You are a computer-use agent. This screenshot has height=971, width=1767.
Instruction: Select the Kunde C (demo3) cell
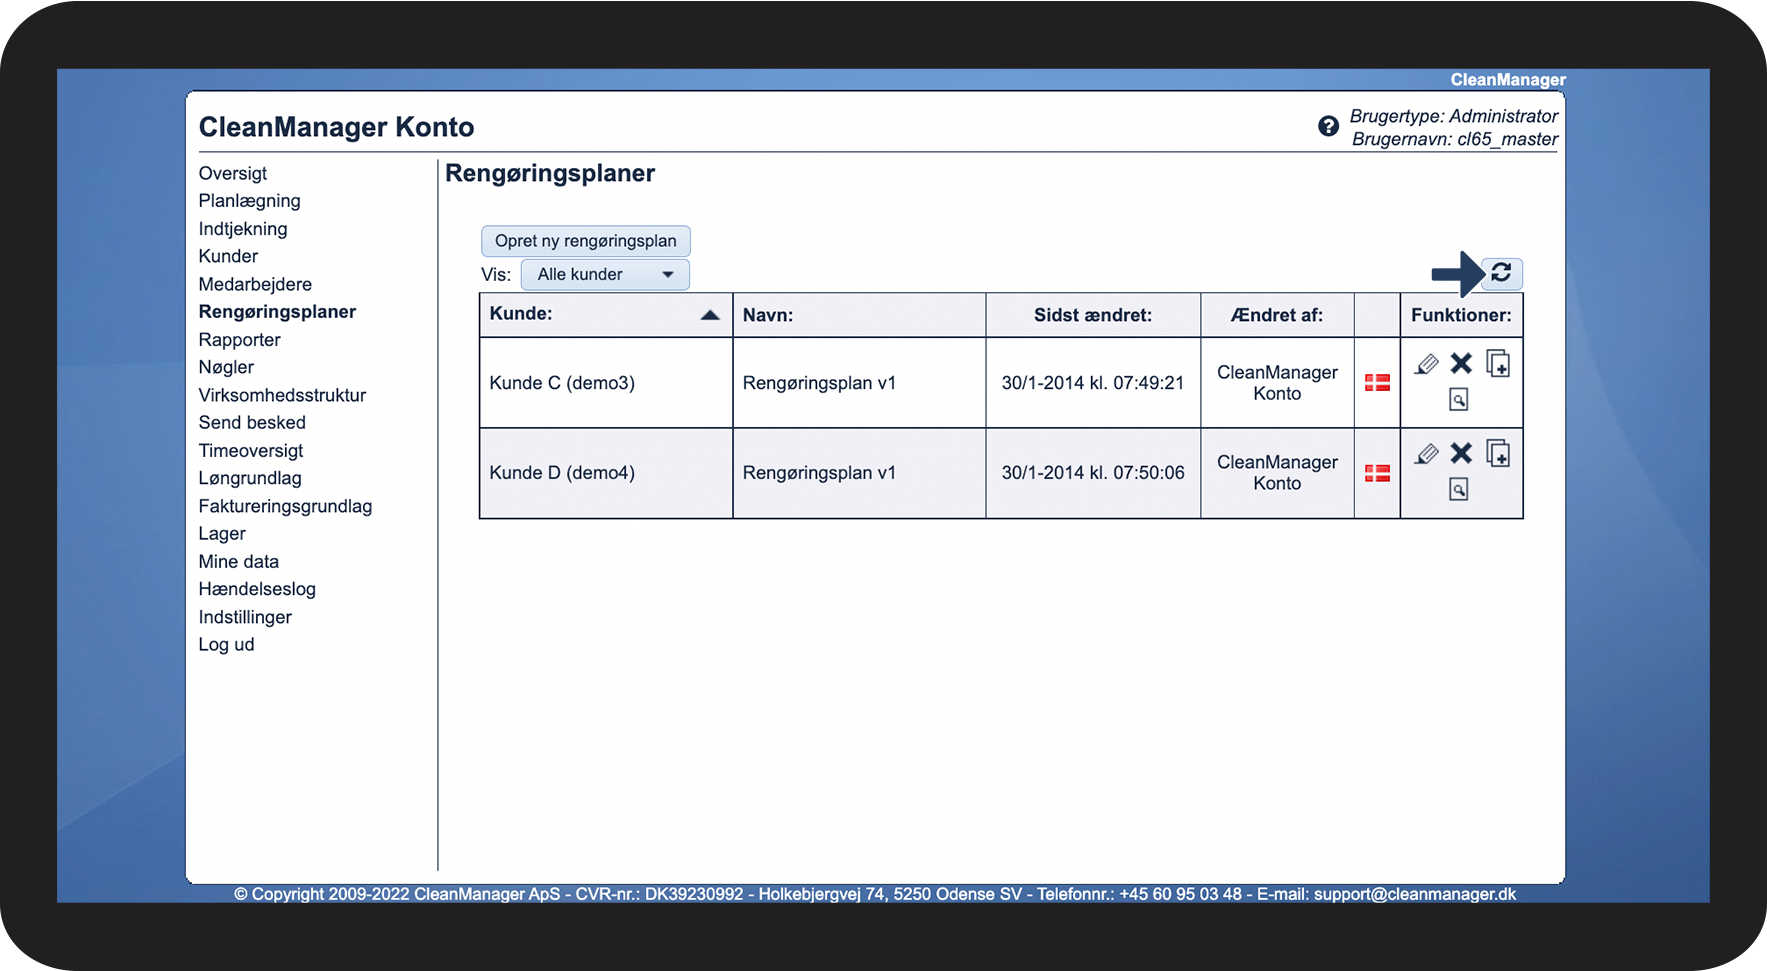point(606,383)
